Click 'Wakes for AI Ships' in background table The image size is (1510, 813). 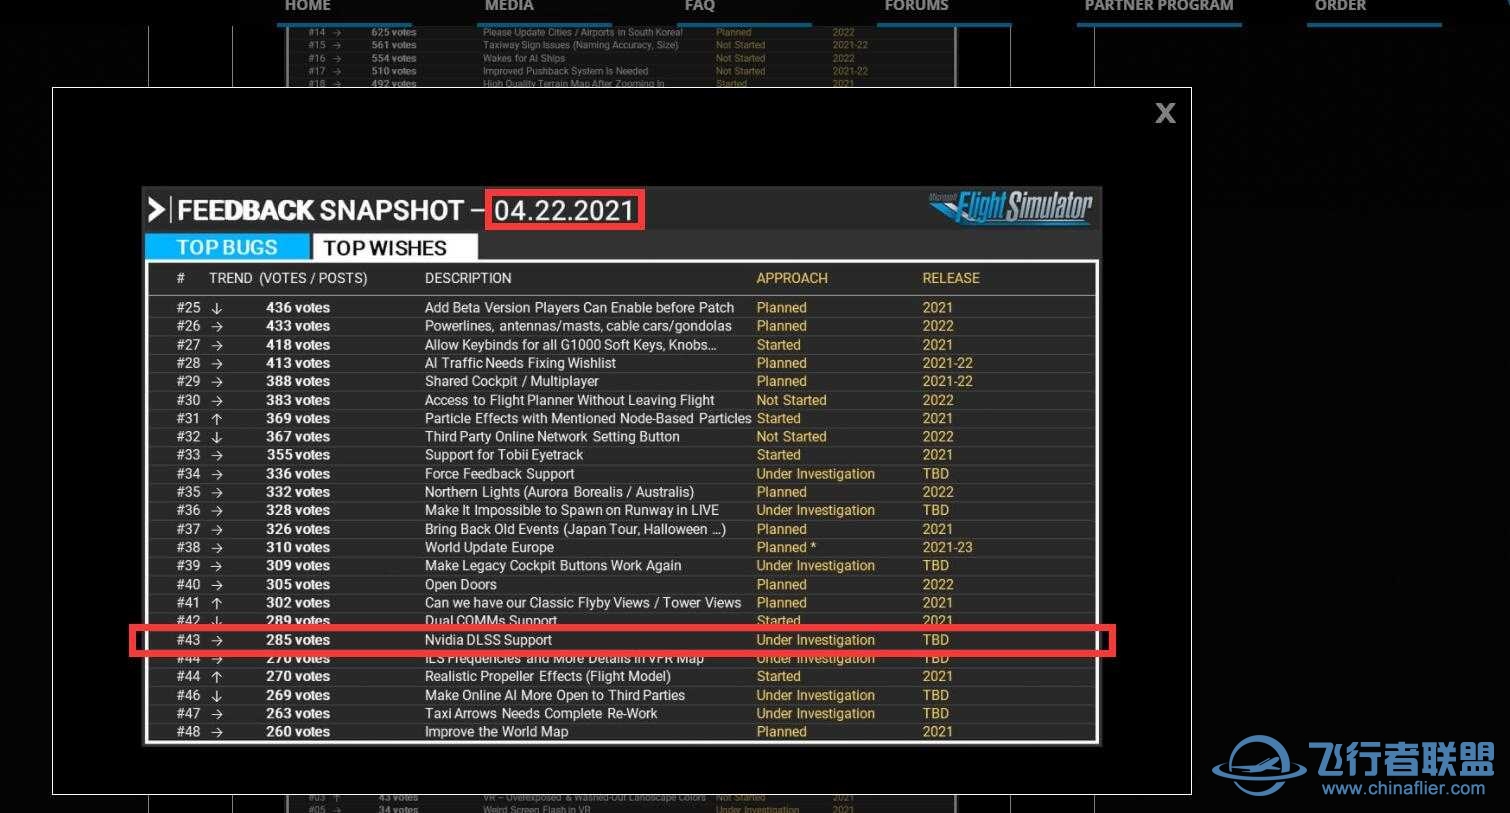(524, 58)
